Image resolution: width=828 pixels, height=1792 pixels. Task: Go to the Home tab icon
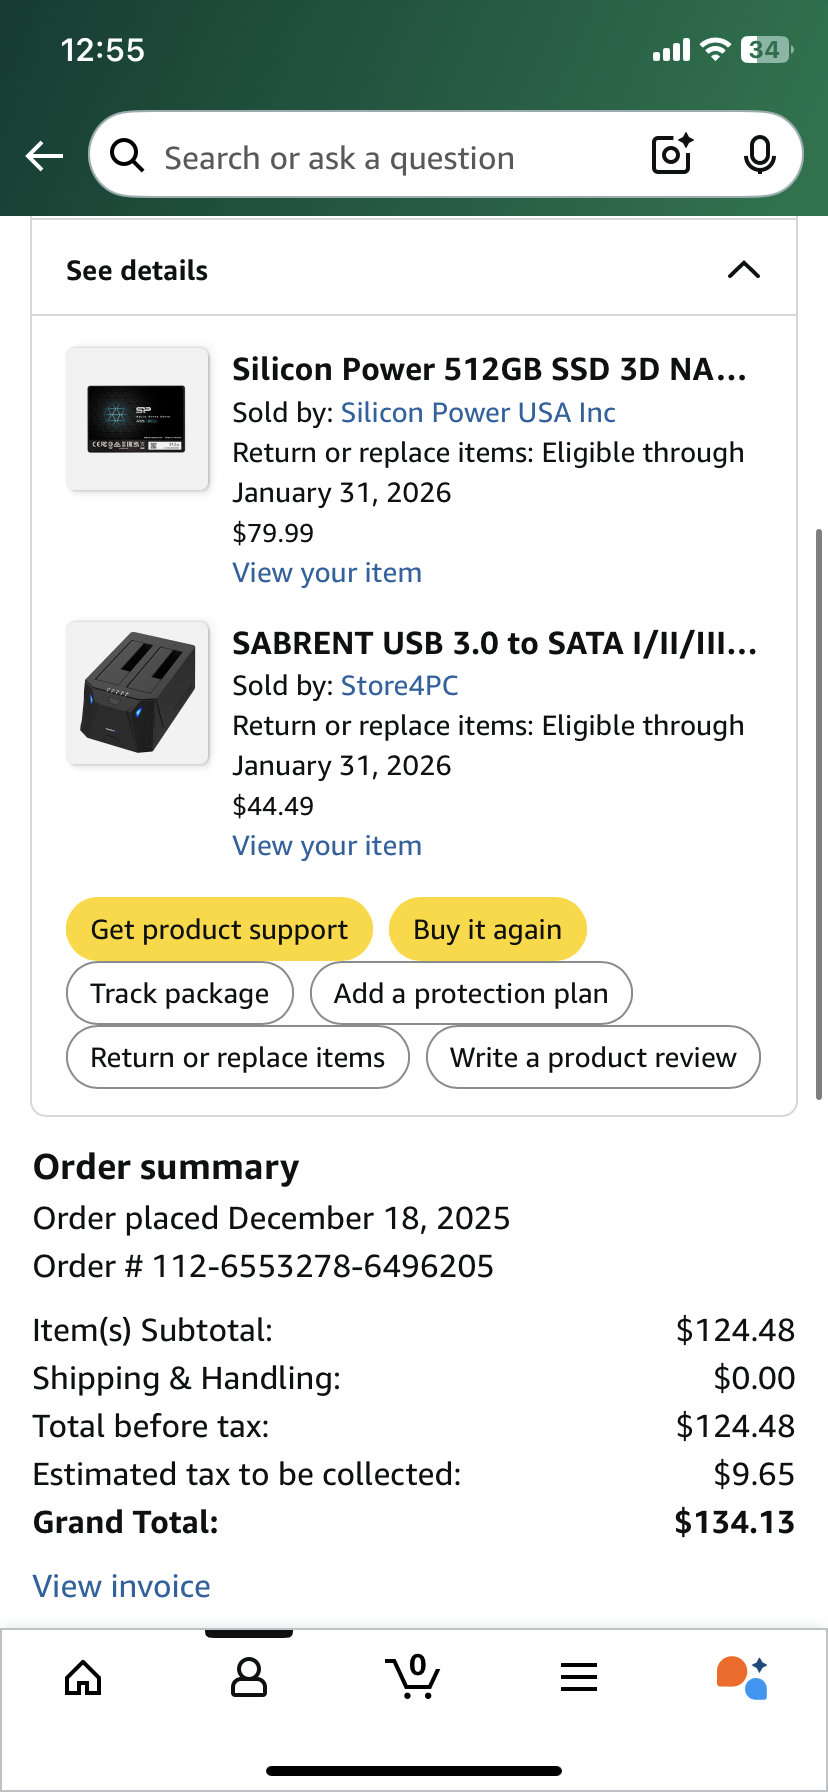point(83,1678)
